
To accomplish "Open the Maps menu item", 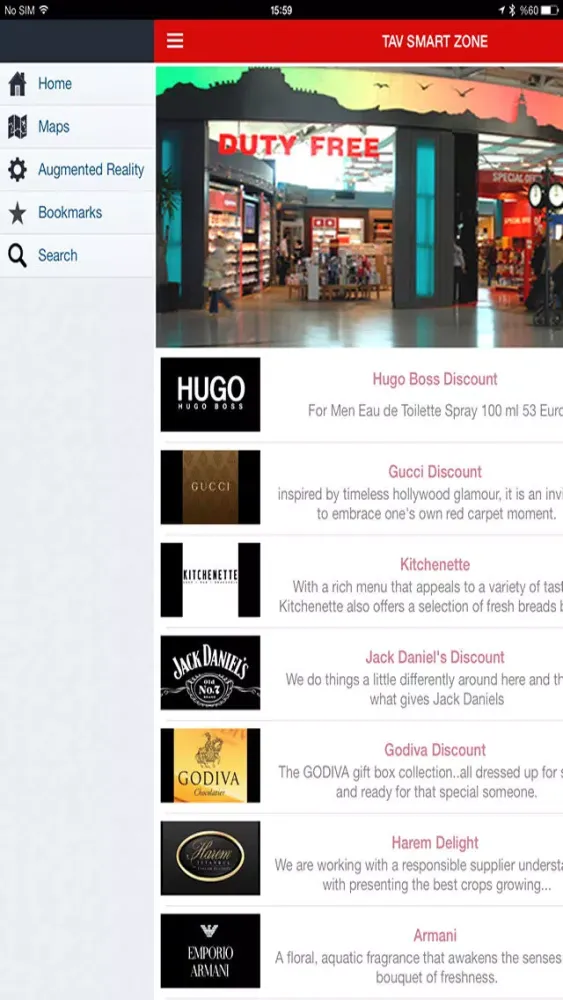I will click(x=77, y=127).
